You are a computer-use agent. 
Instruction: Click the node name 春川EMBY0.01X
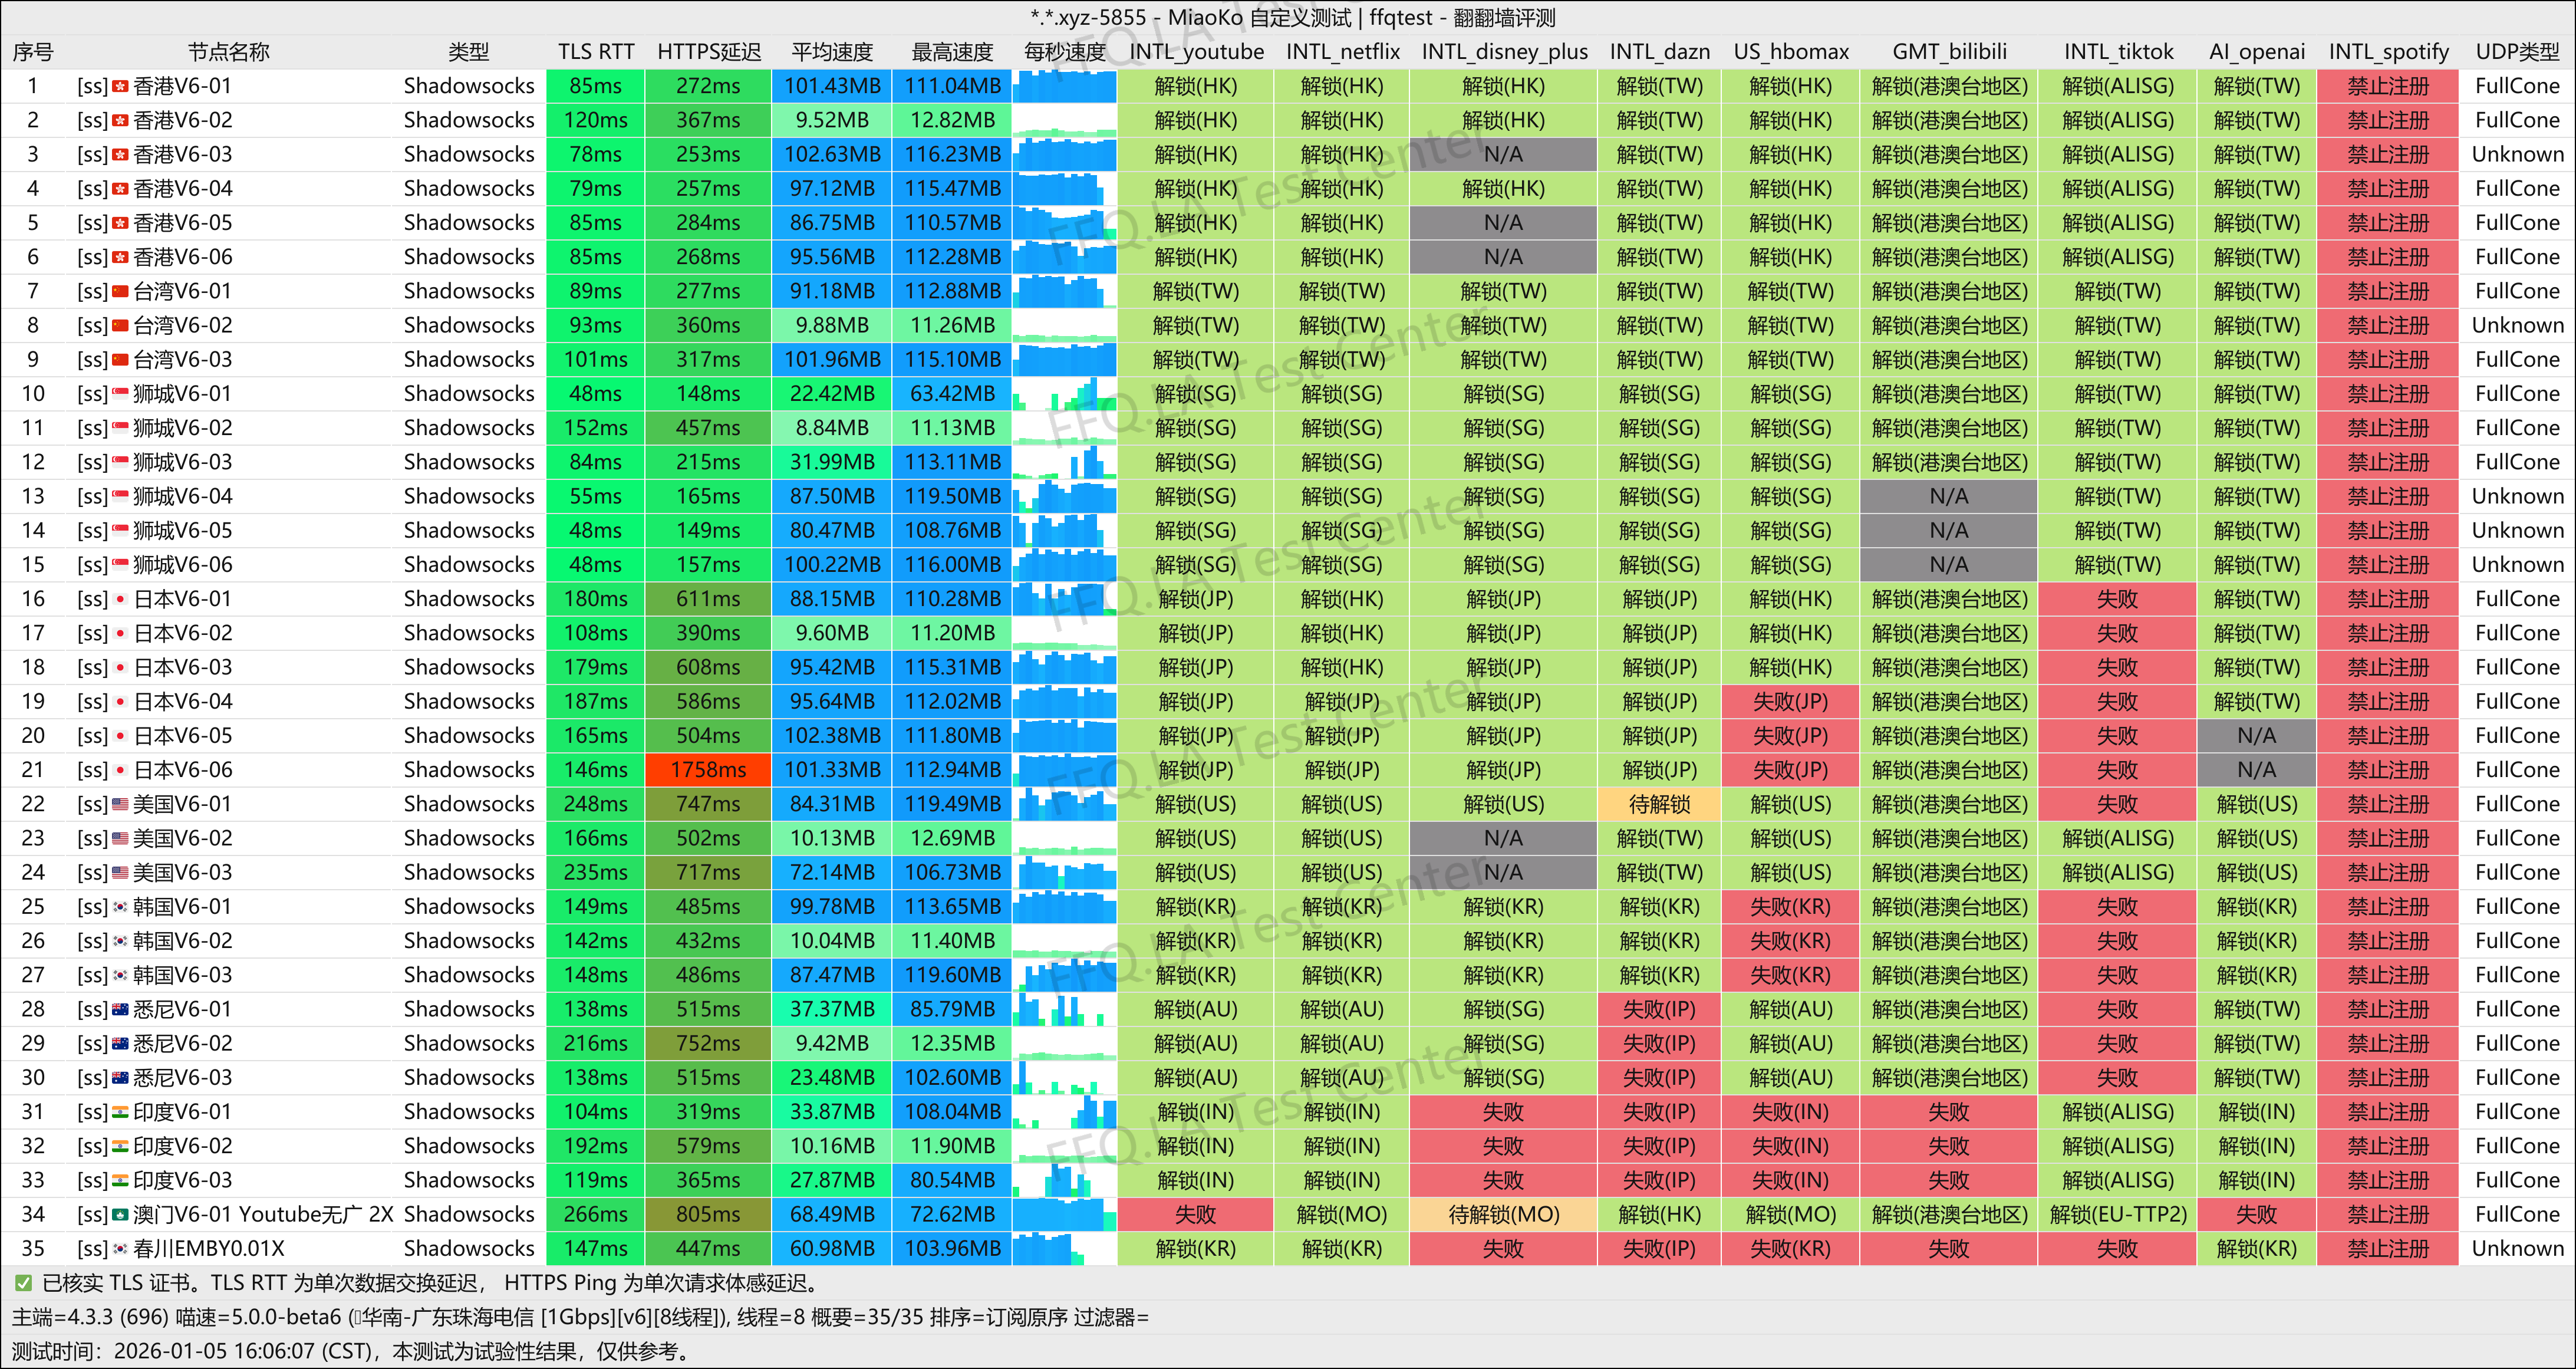(208, 1249)
